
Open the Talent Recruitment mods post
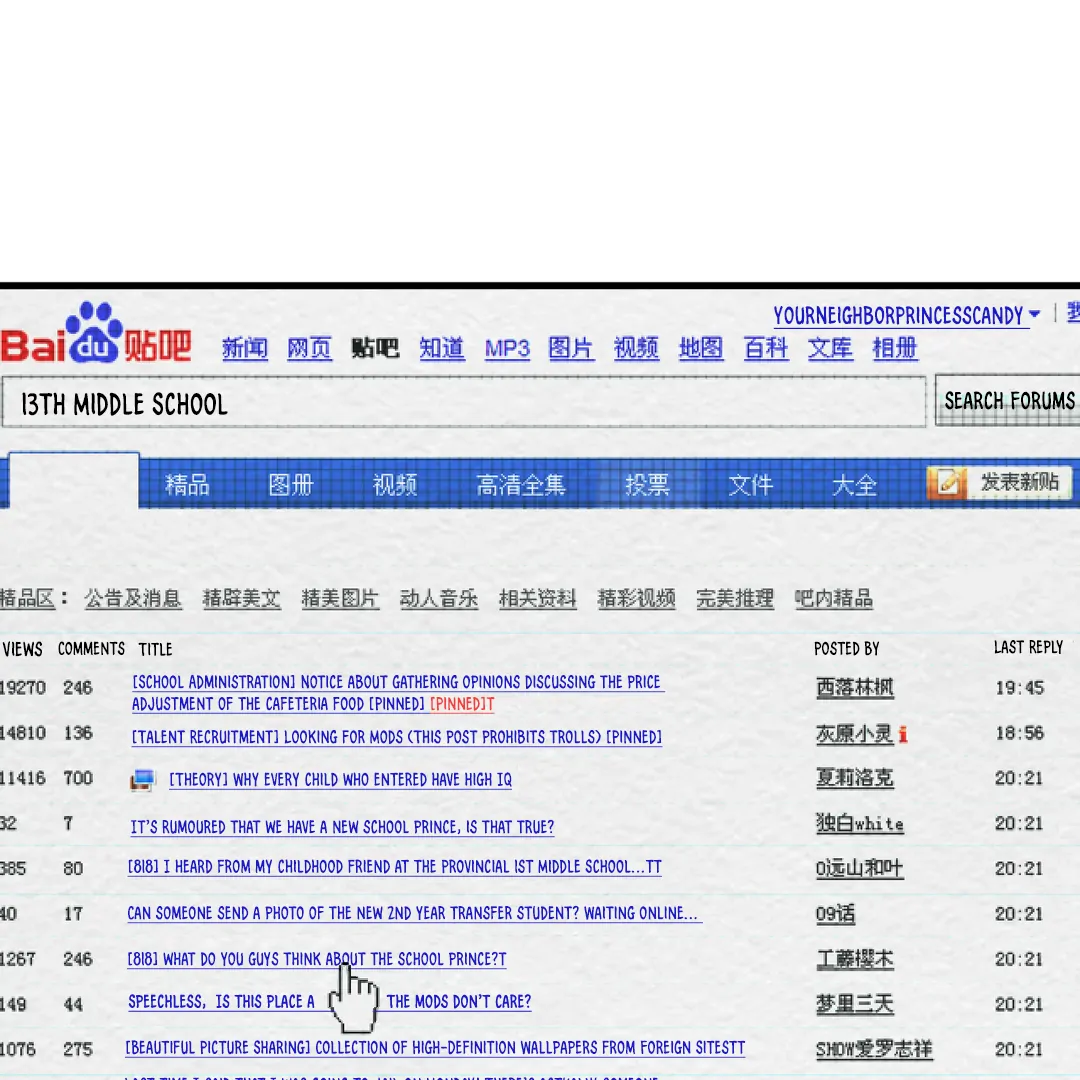point(396,737)
